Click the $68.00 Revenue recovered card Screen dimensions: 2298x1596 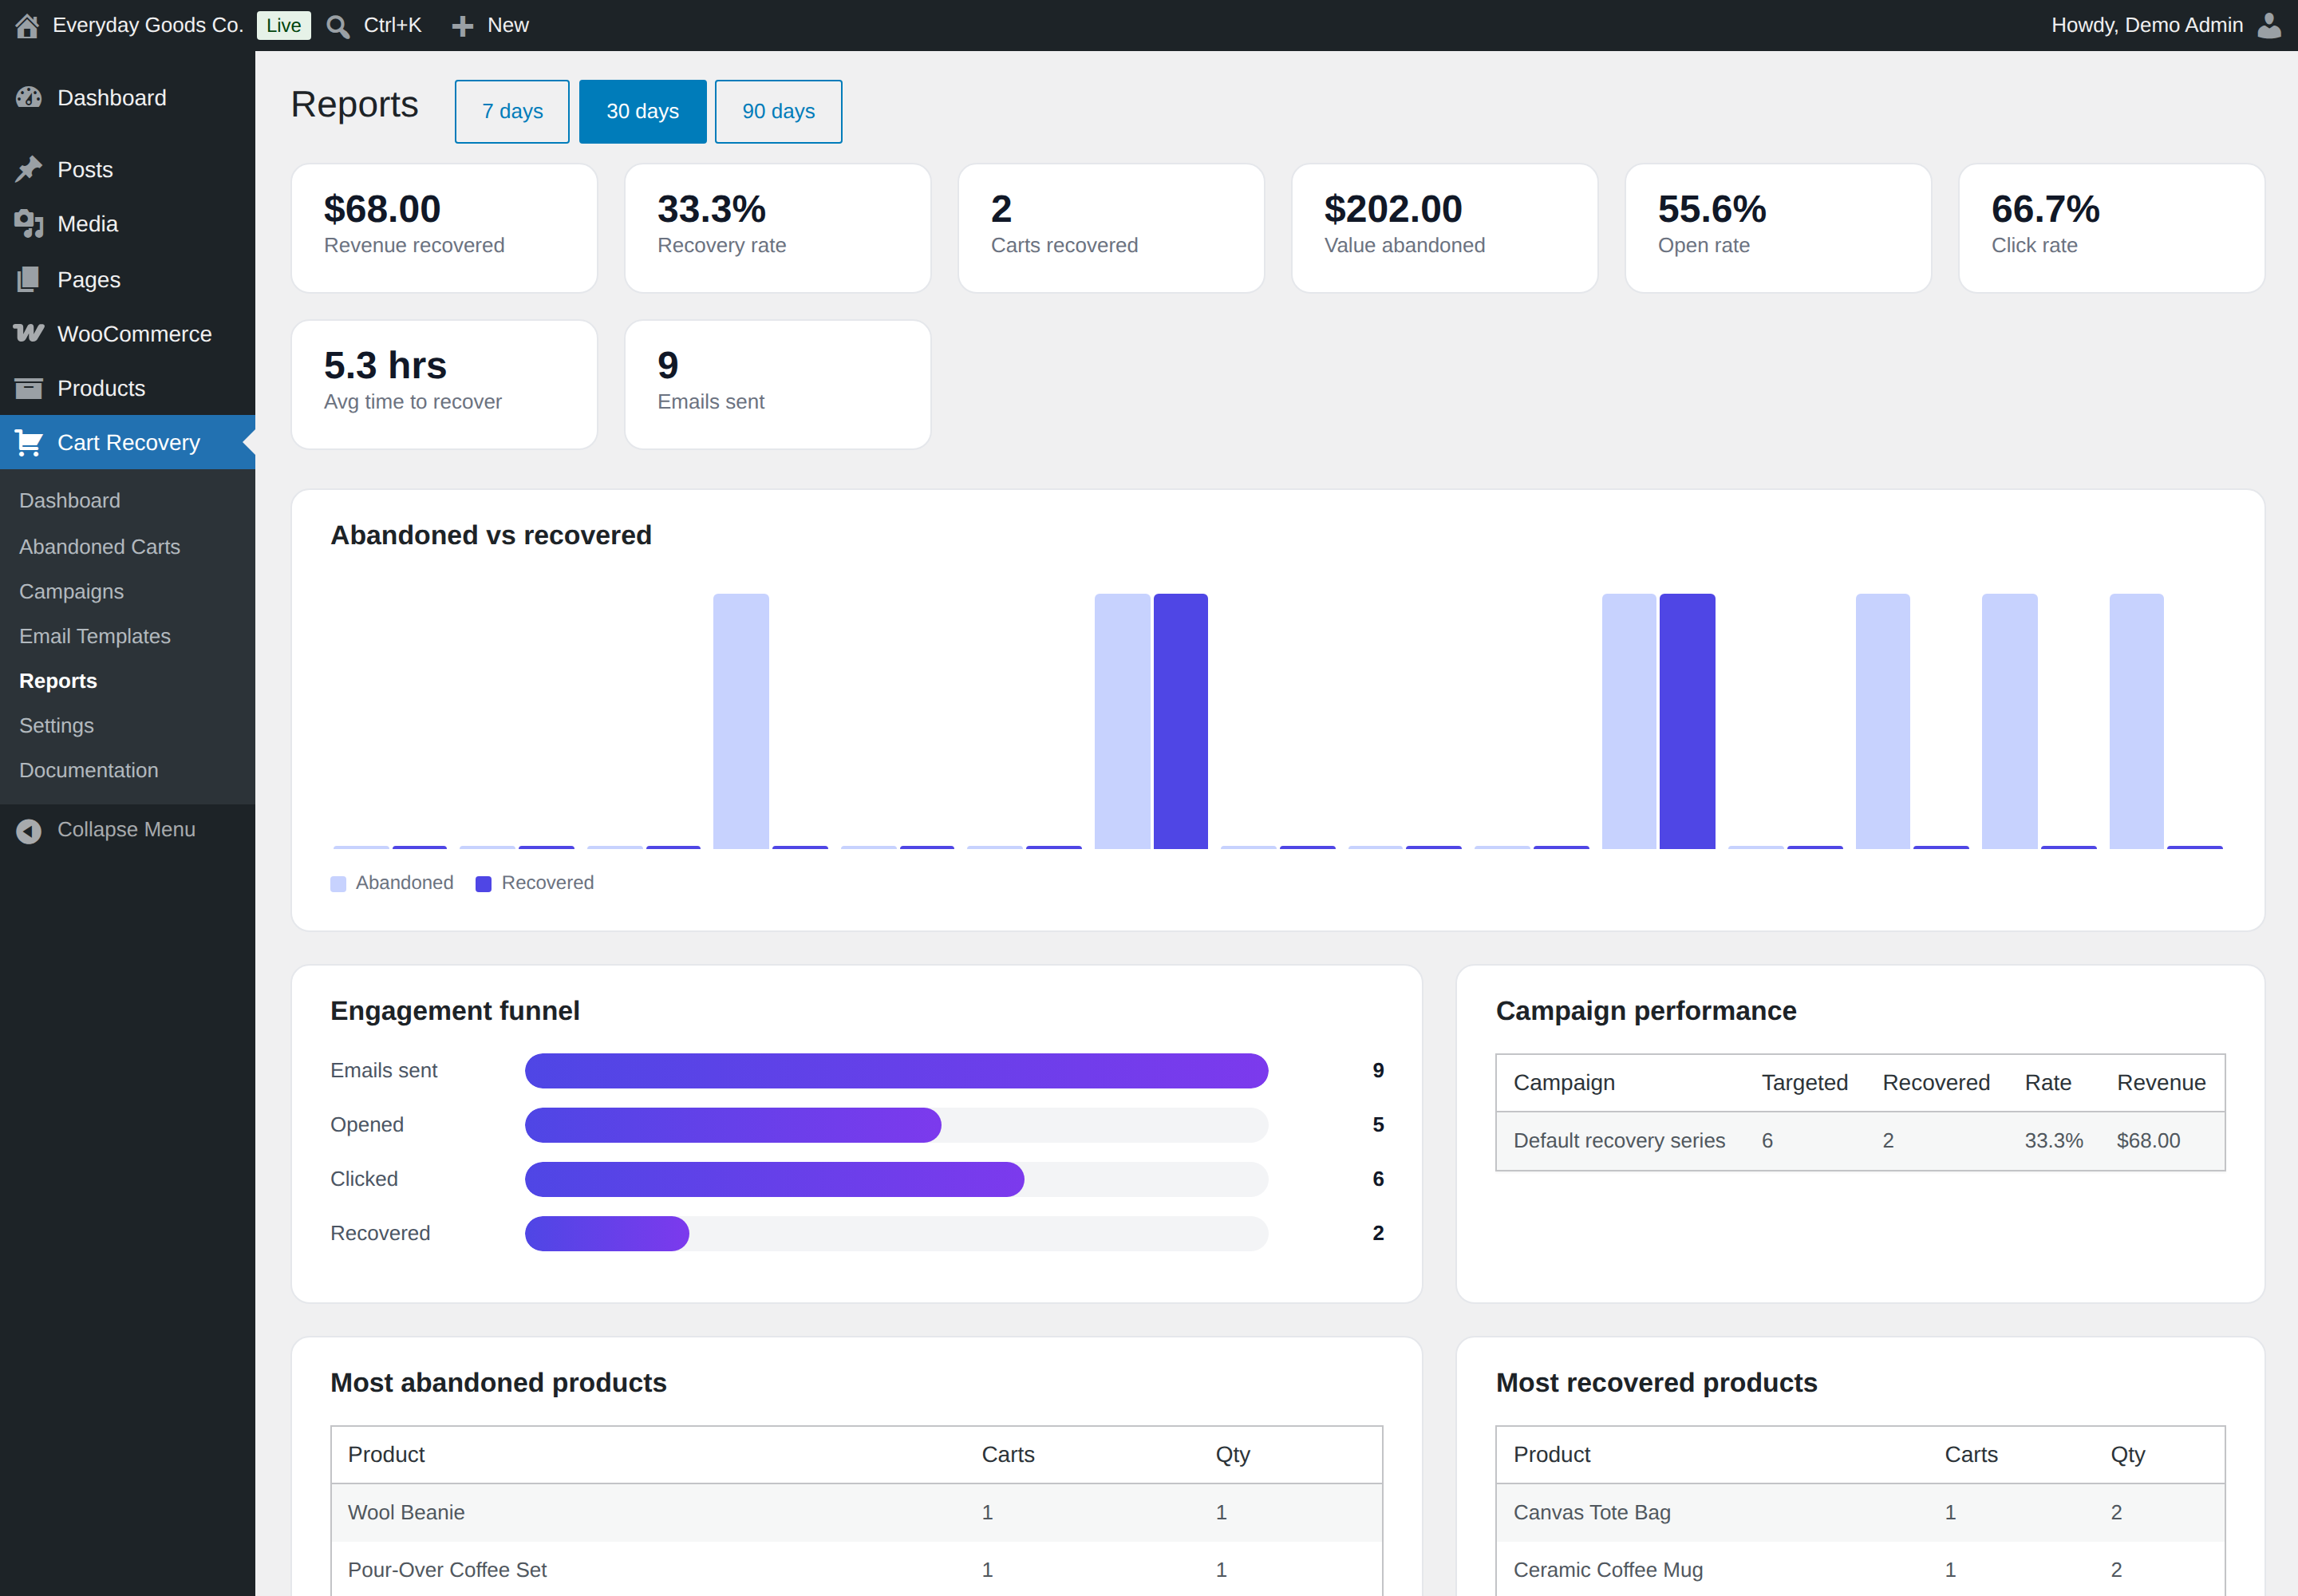(x=444, y=228)
